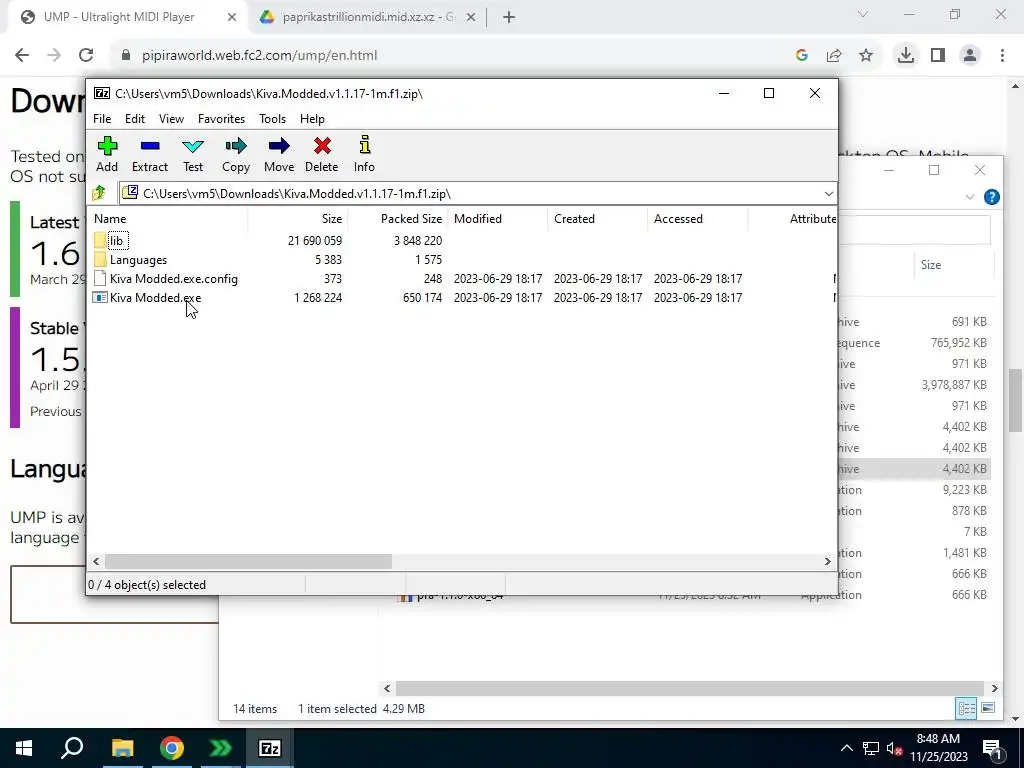Run the Test archive tool
1024x768 pixels.
pos(193,155)
